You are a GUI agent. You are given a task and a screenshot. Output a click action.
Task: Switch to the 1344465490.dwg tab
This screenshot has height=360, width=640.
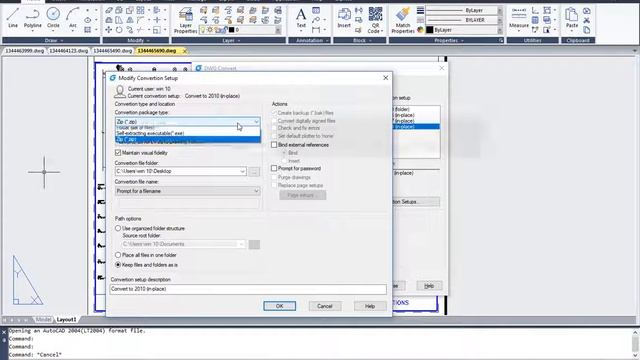(x=113, y=51)
